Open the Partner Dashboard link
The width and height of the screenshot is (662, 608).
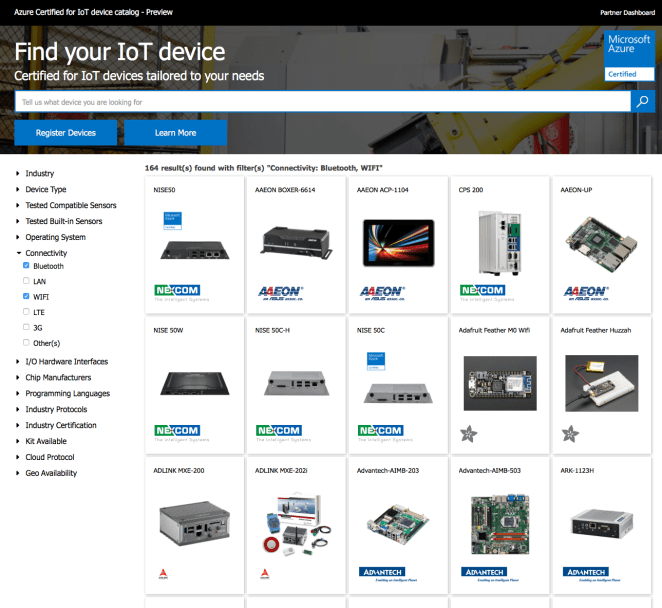(x=626, y=12)
